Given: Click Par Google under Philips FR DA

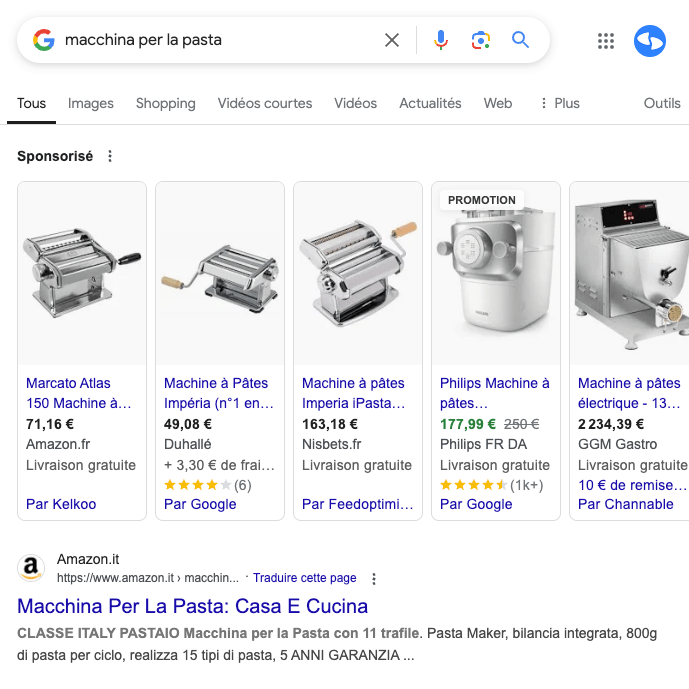Looking at the screenshot, I should 476,504.
